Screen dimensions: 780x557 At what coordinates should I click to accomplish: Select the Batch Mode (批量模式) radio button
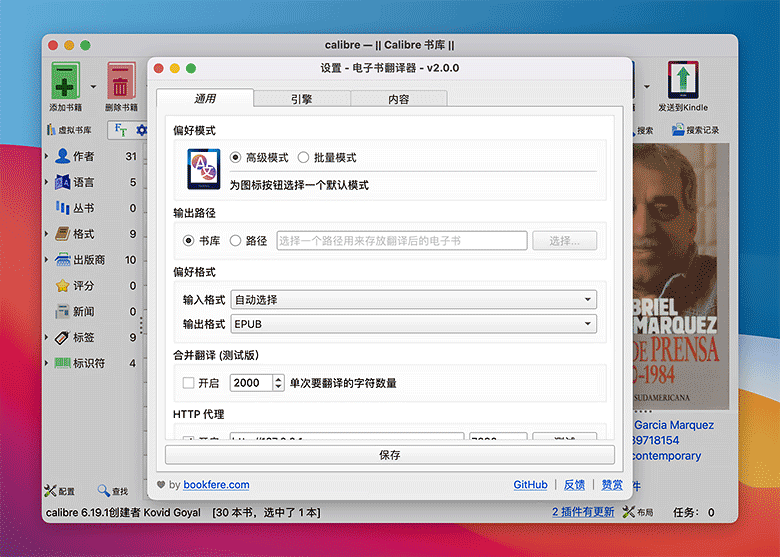tap(303, 158)
